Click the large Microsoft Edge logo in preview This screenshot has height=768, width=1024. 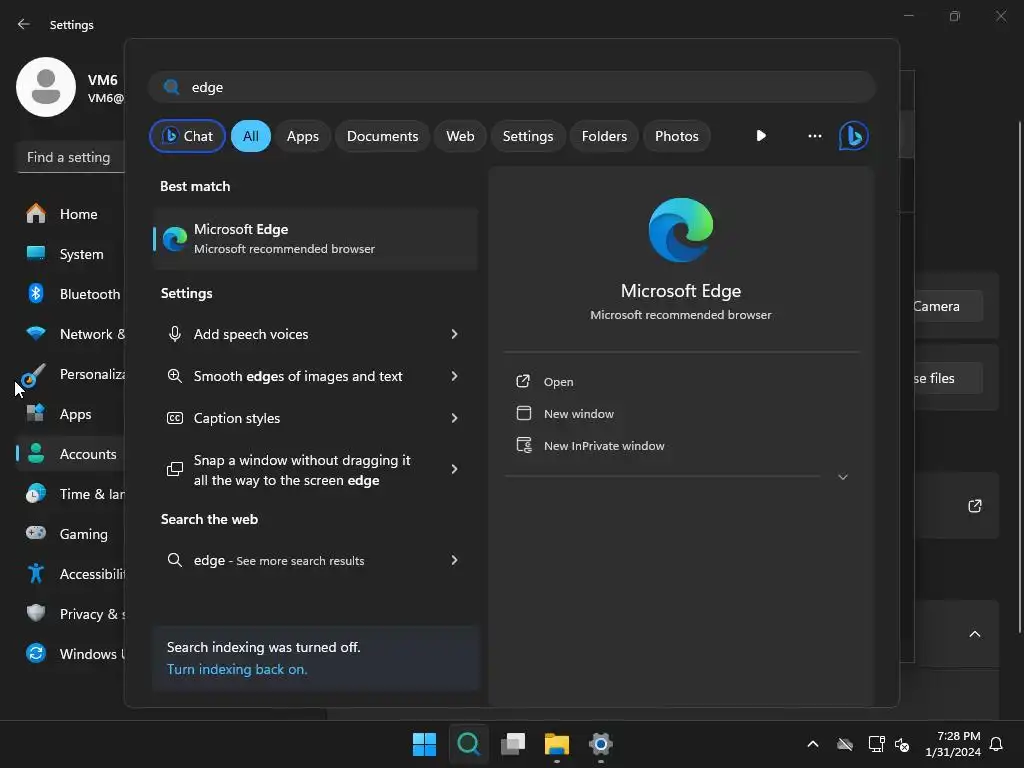pos(680,230)
